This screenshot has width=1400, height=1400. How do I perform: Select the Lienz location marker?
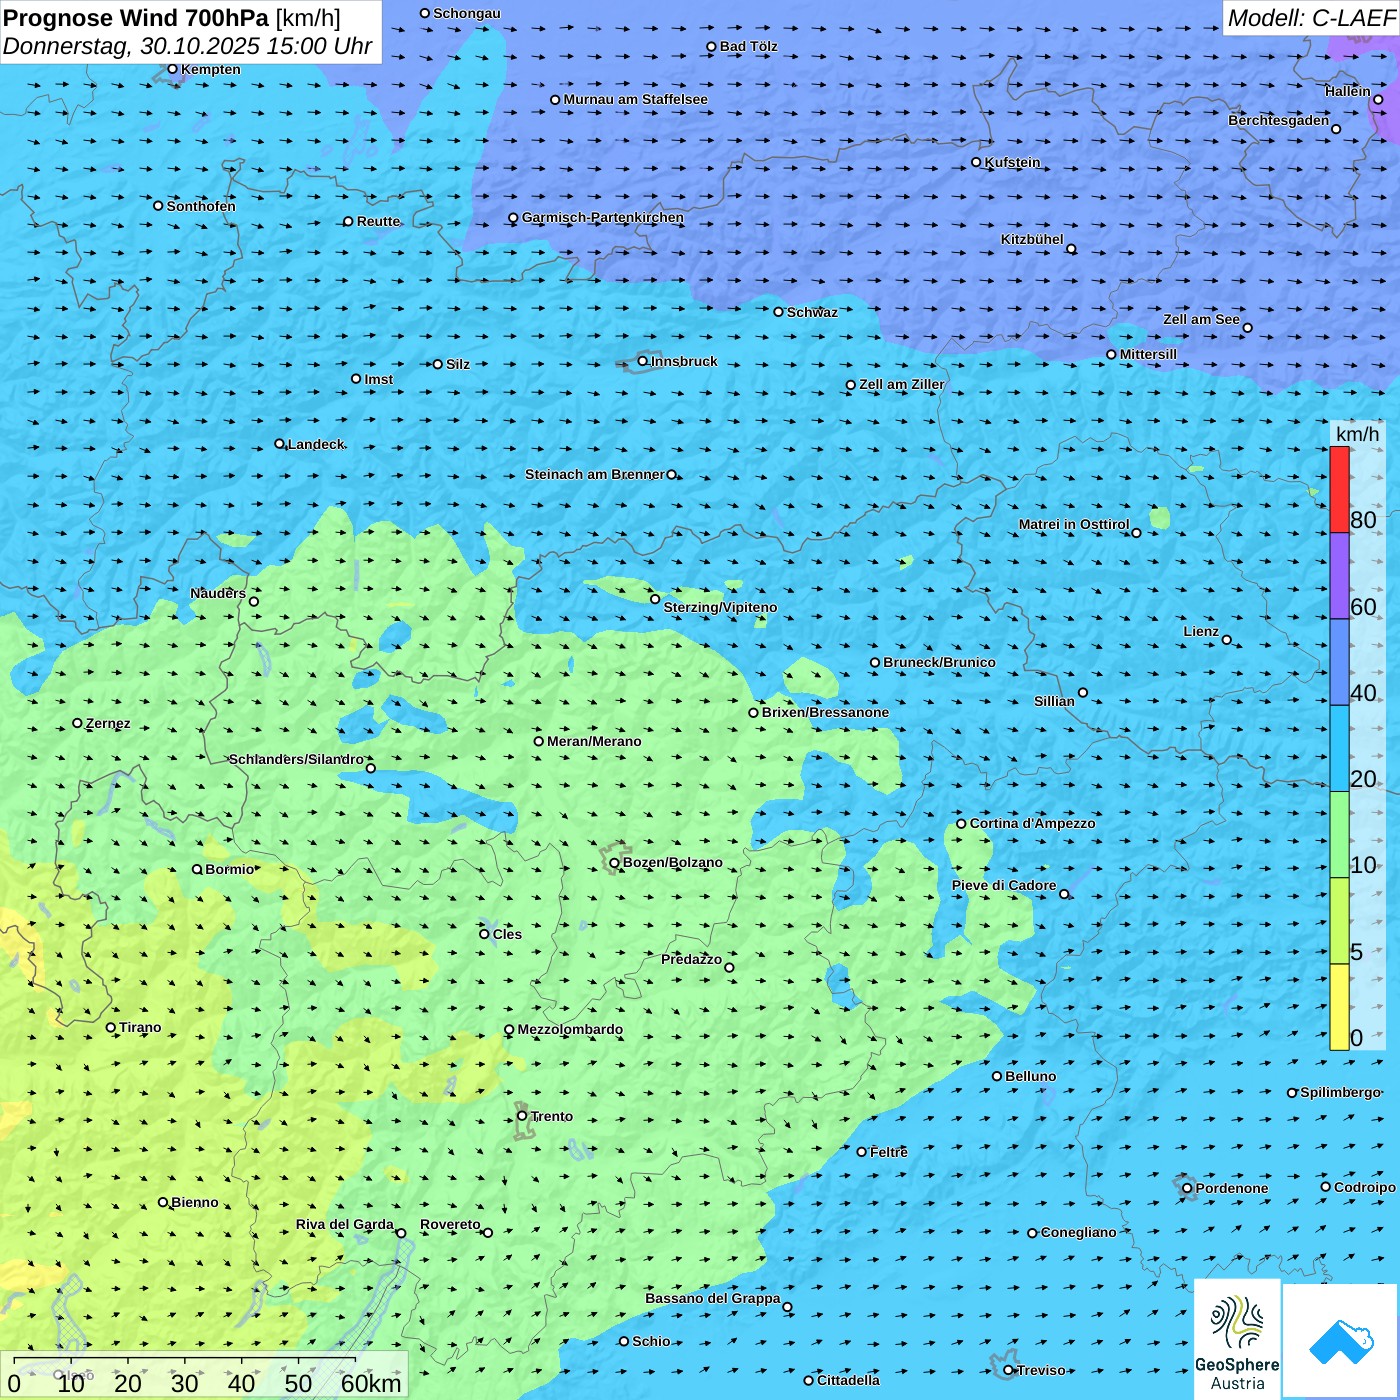coord(1227,640)
